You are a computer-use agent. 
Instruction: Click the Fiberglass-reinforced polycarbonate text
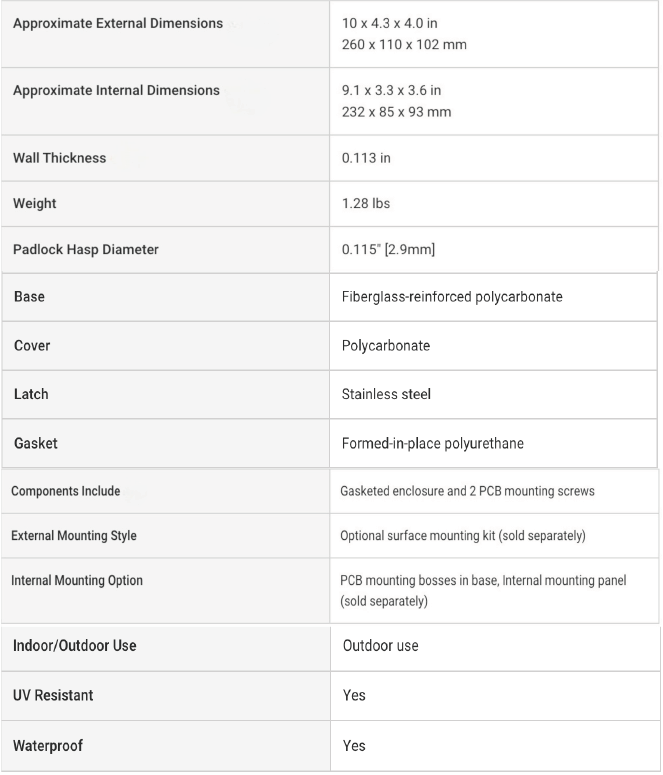coord(452,297)
